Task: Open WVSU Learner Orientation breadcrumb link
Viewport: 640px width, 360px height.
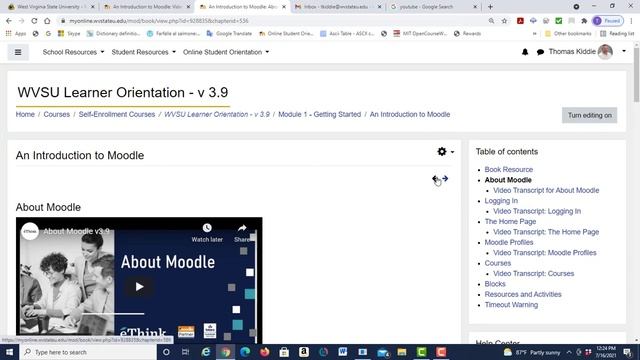Action: (x=217, y=115)
